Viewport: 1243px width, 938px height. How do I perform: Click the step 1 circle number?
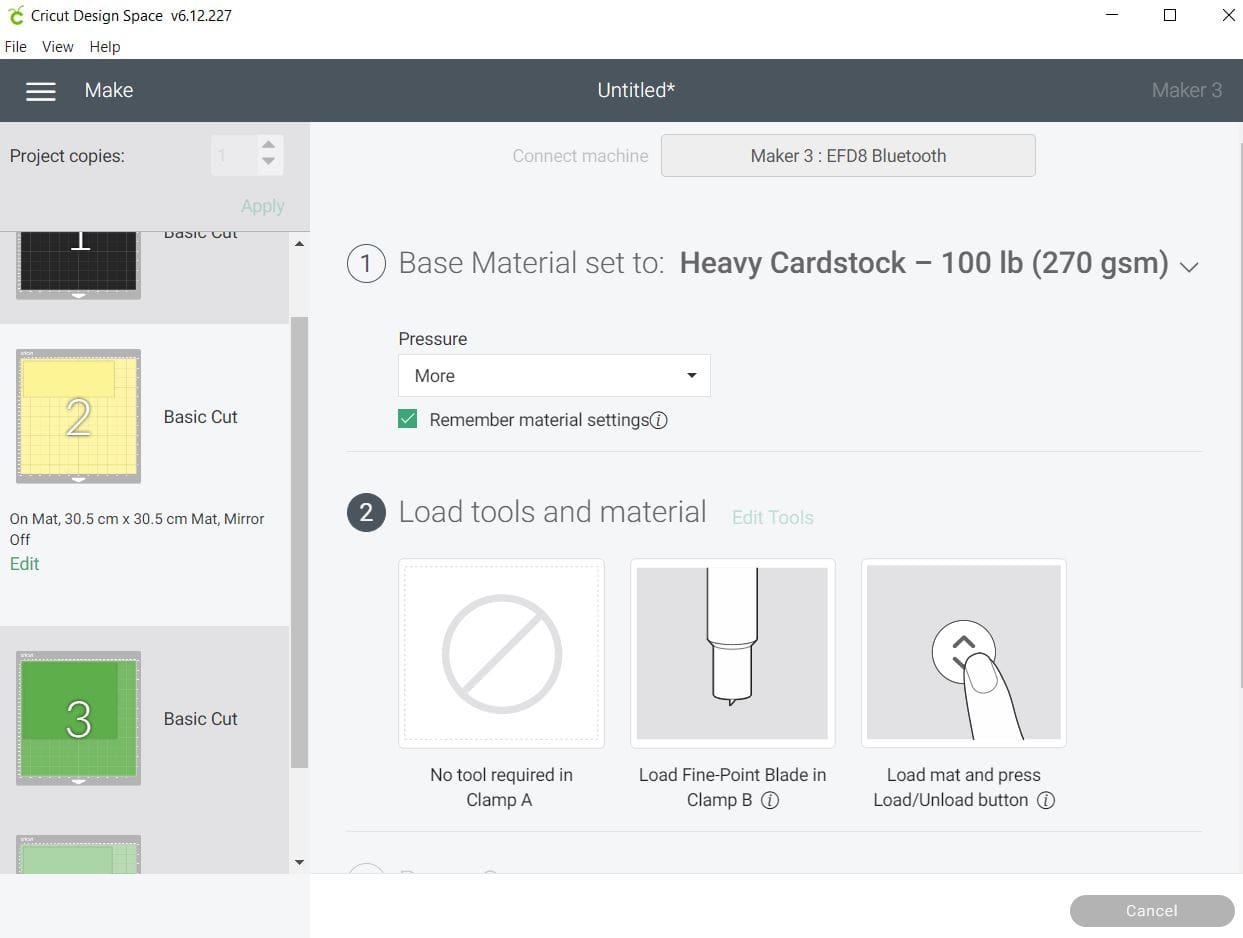[366, 263]
